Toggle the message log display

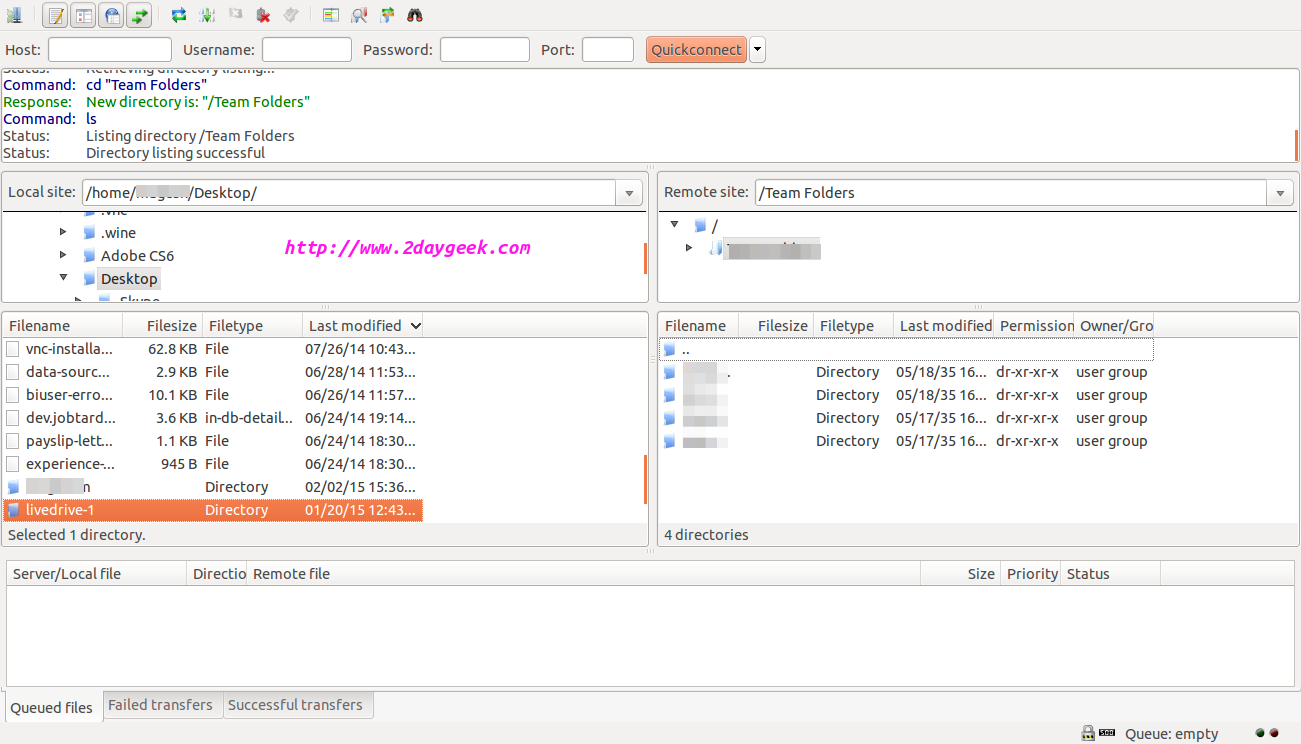[56, 15]
